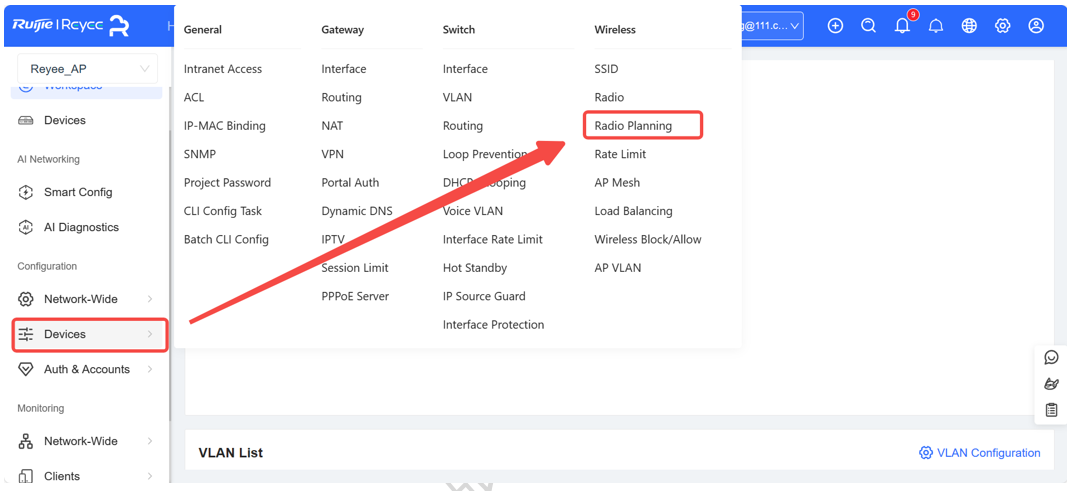The image size is (1067, 491).
Task: Expand the Auth & Accounts chevron
Action: pos(150,369)
